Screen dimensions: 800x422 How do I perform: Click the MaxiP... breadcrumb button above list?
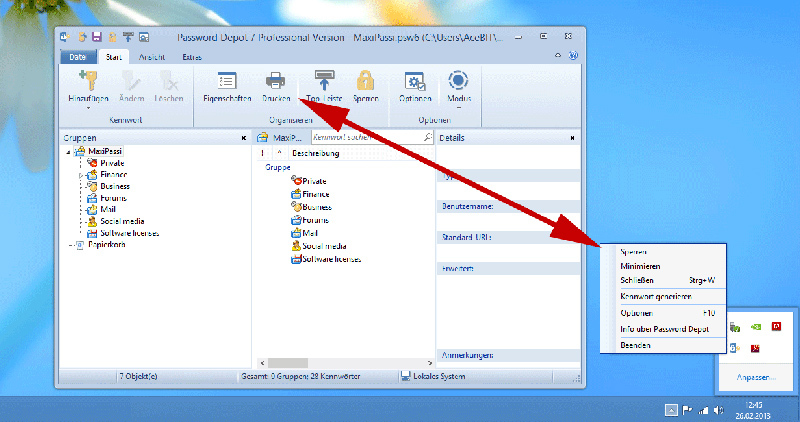[280, 137]
